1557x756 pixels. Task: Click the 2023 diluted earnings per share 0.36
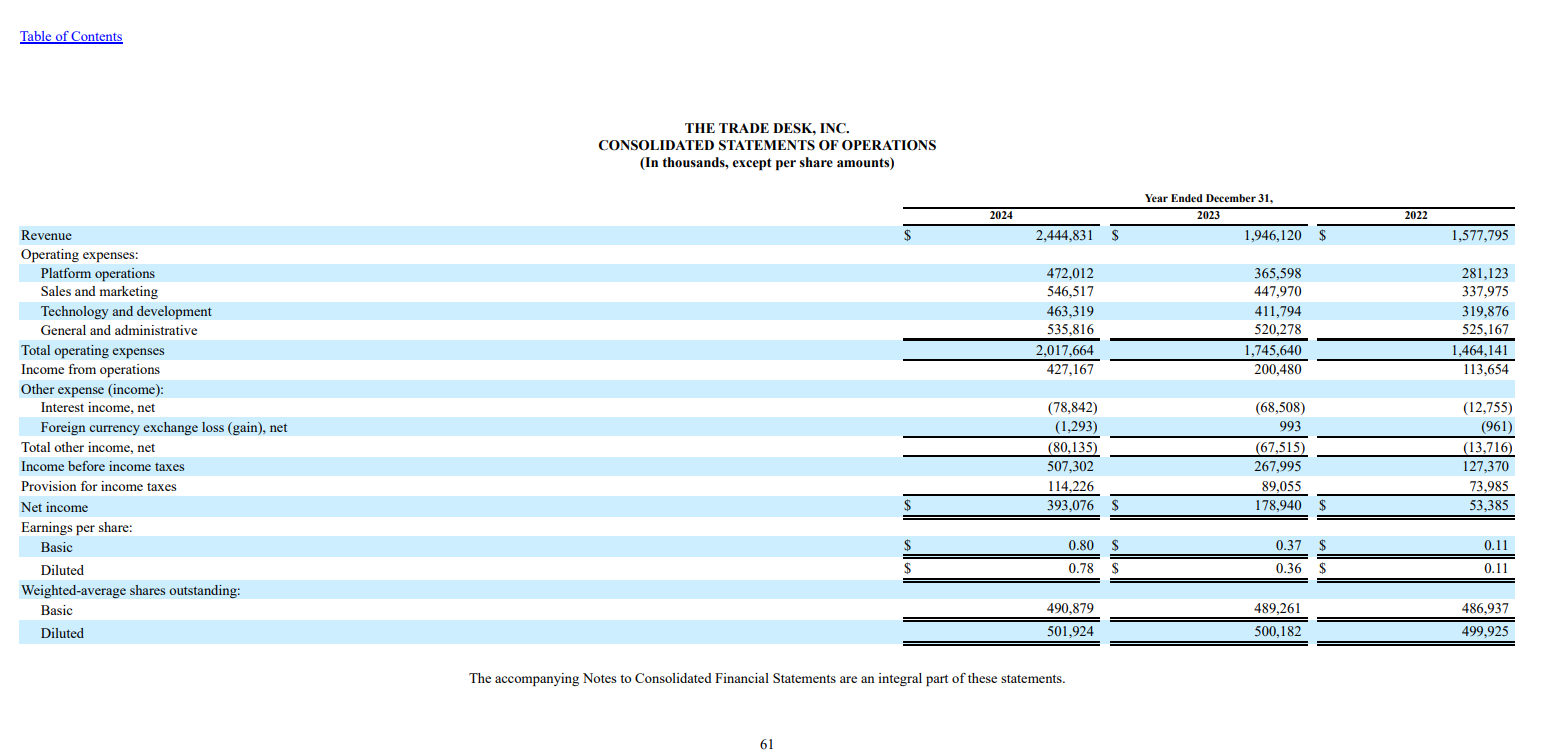click(x=1288, y=570)
